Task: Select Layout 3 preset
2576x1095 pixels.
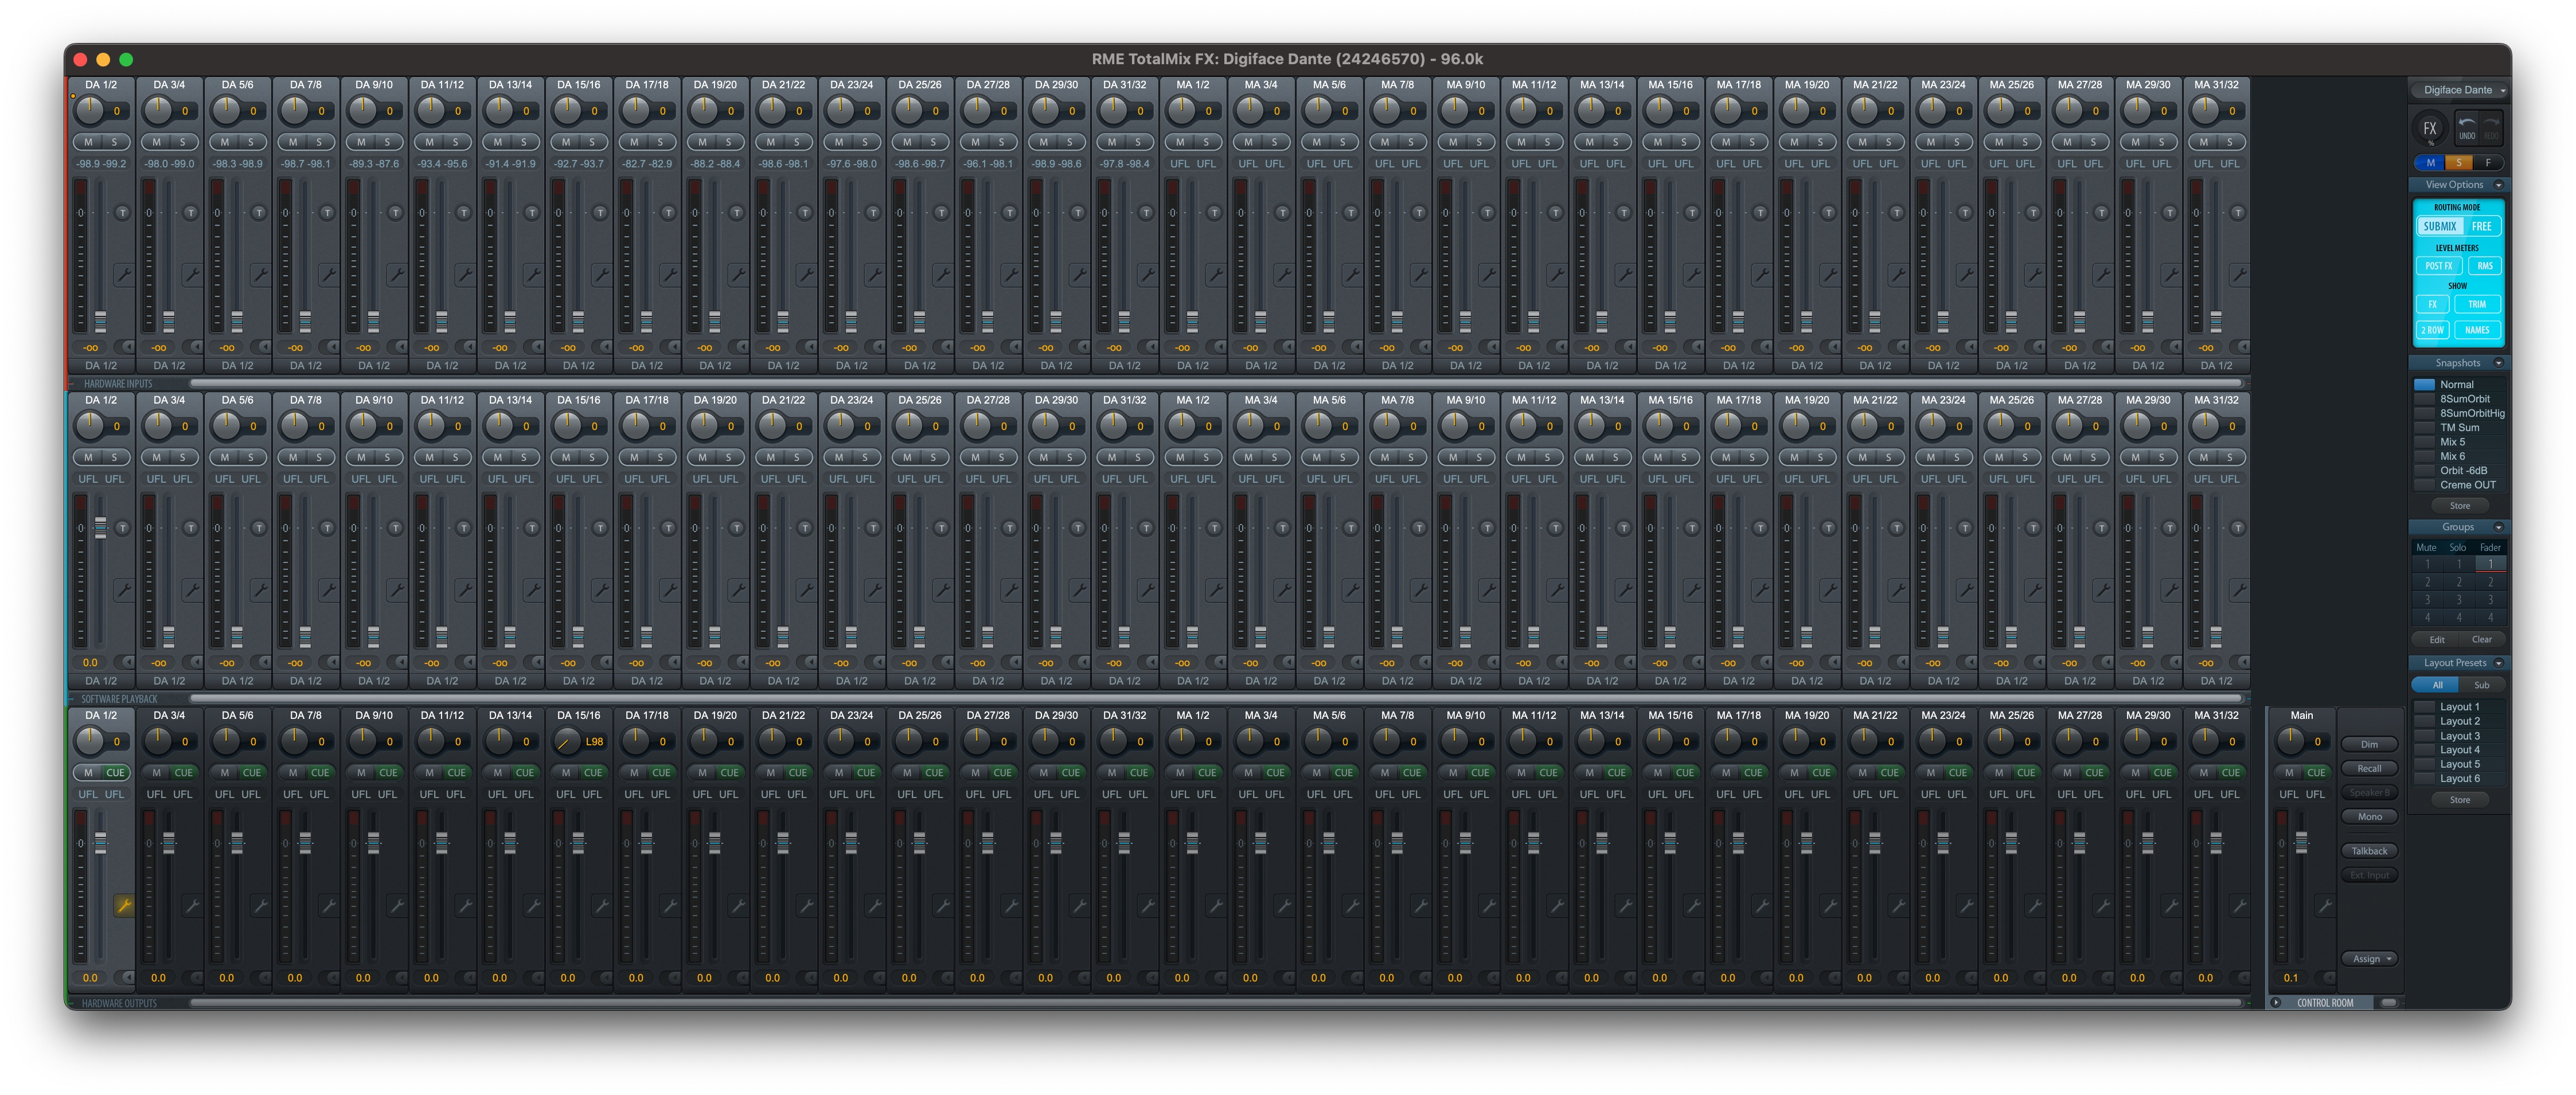Action: (2459, 736)
